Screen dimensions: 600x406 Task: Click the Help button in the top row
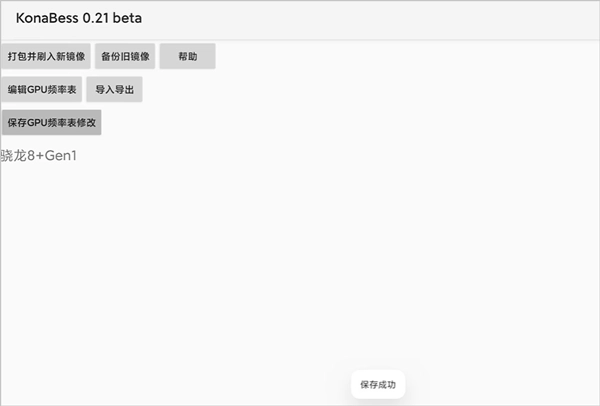point(187,57)
